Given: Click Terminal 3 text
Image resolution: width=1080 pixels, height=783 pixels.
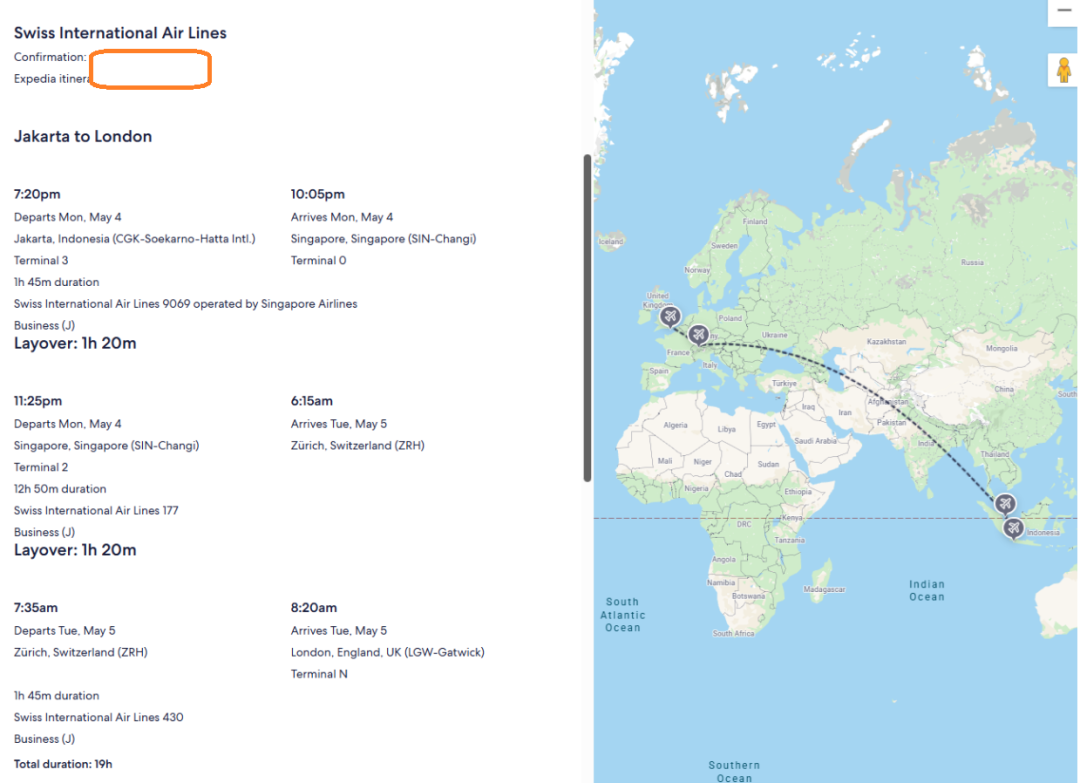Looking at the screenshot, I should [41, 260].
